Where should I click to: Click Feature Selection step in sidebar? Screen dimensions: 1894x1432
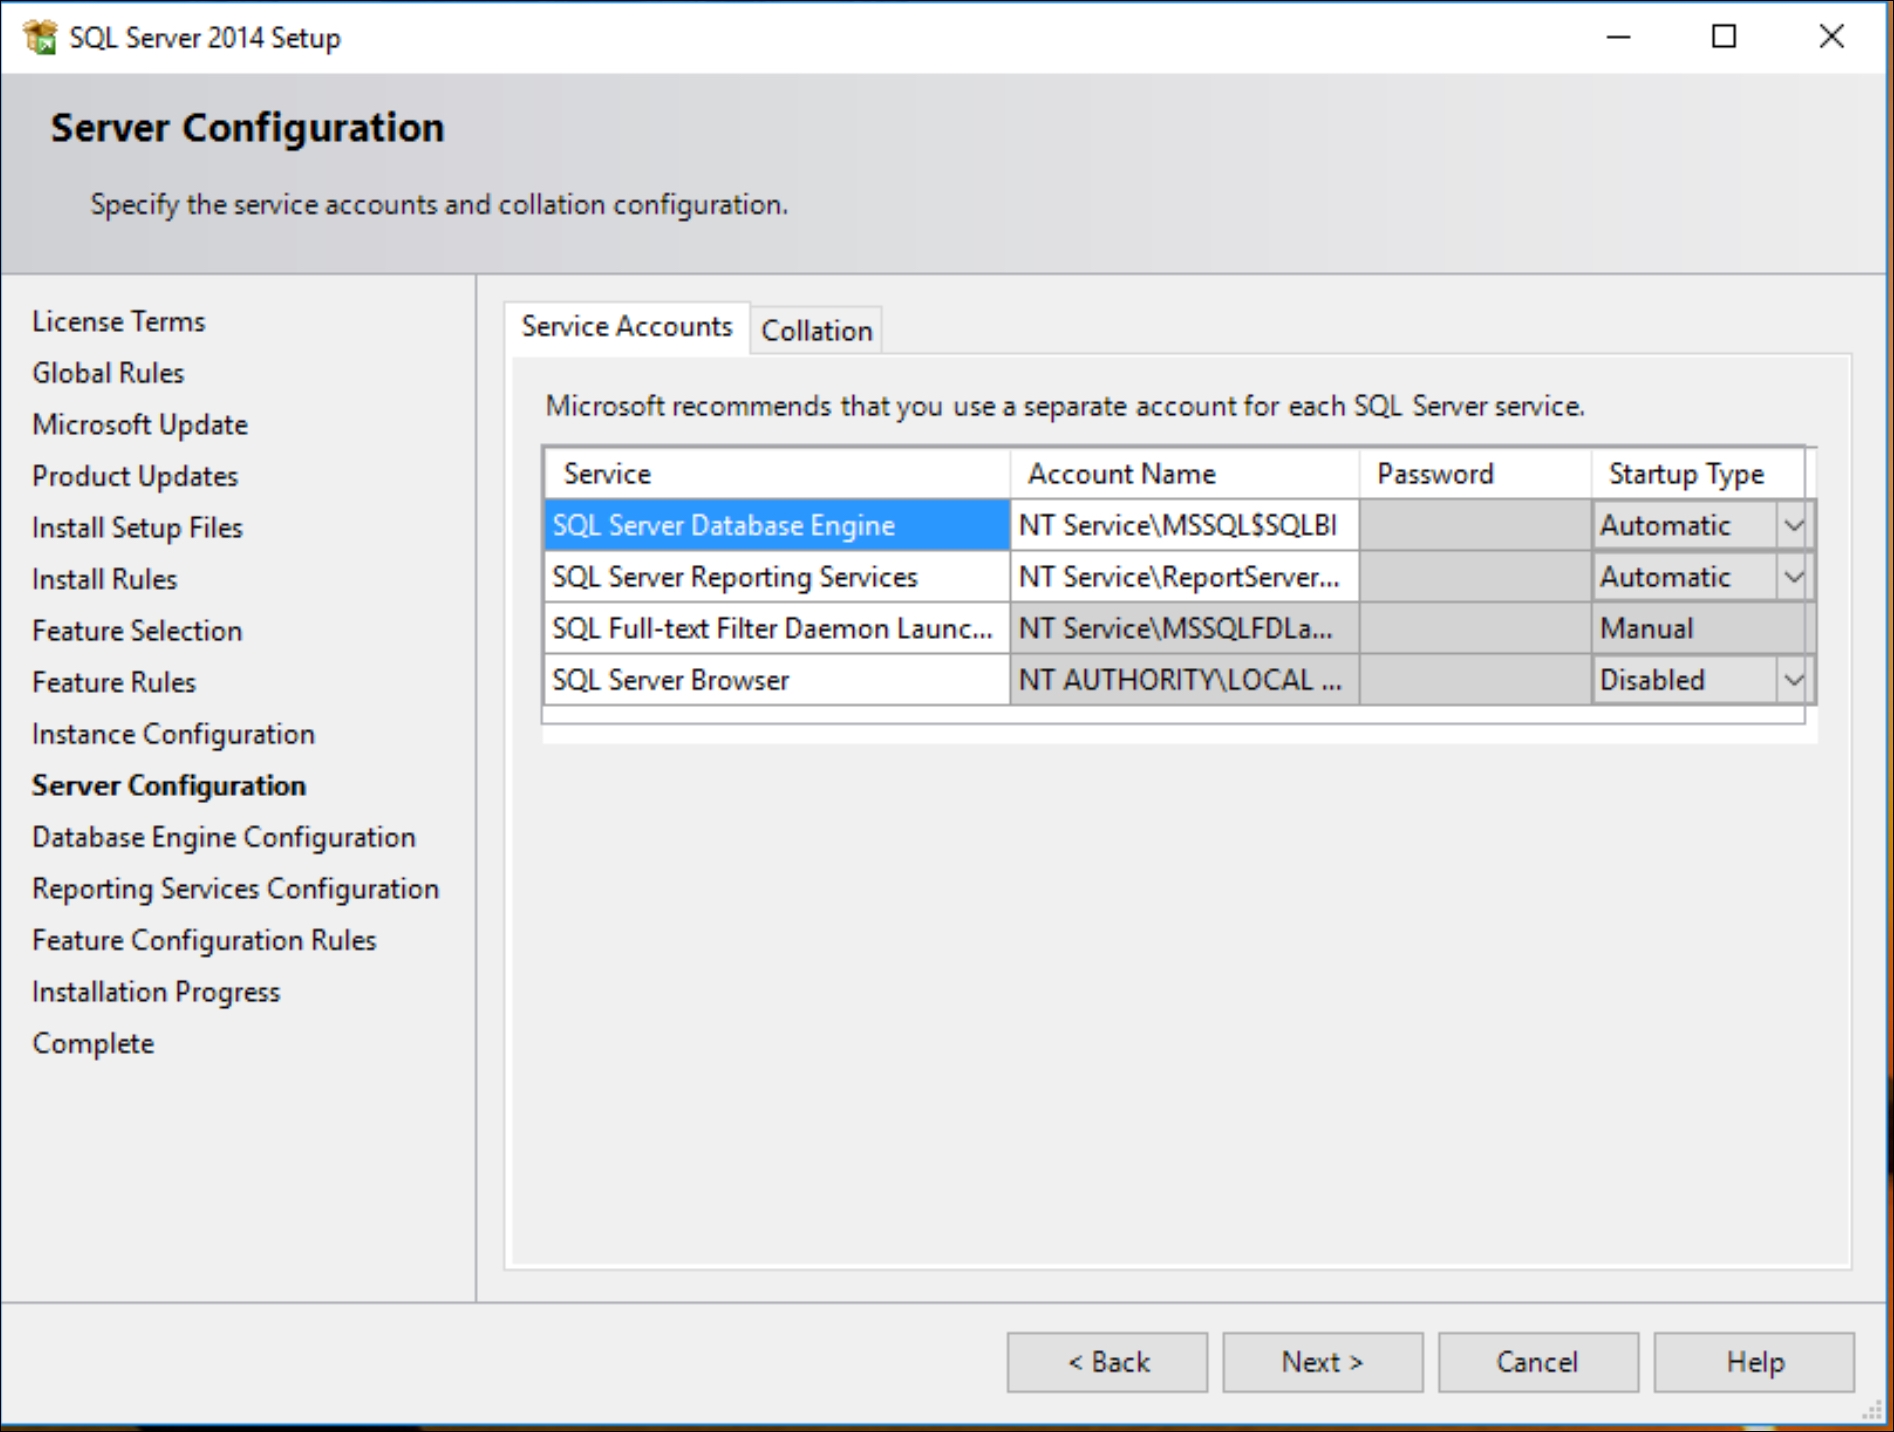137,631
